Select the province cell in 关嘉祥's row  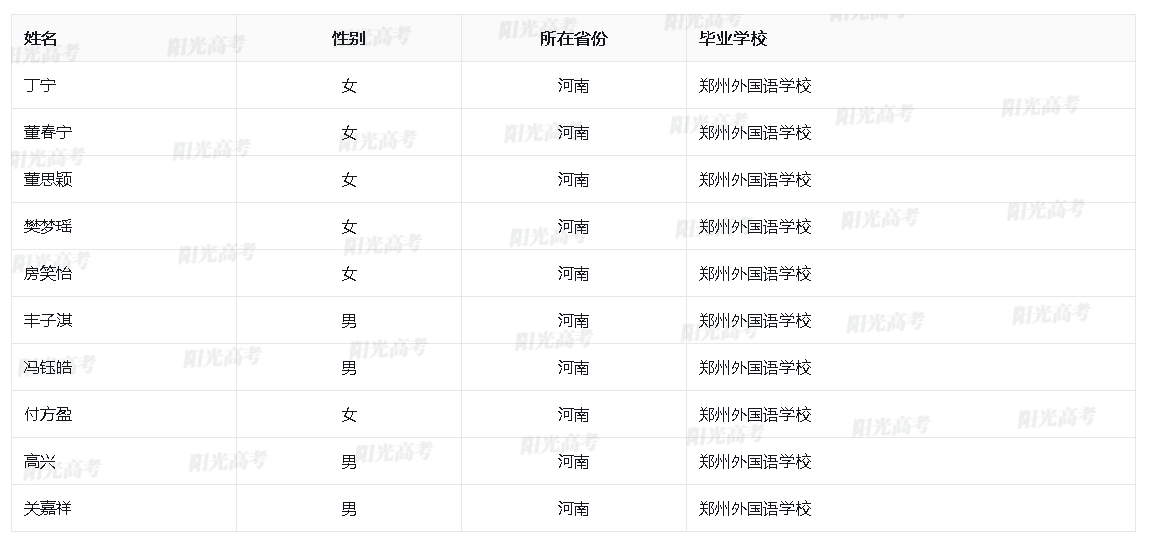click(573, 509)
